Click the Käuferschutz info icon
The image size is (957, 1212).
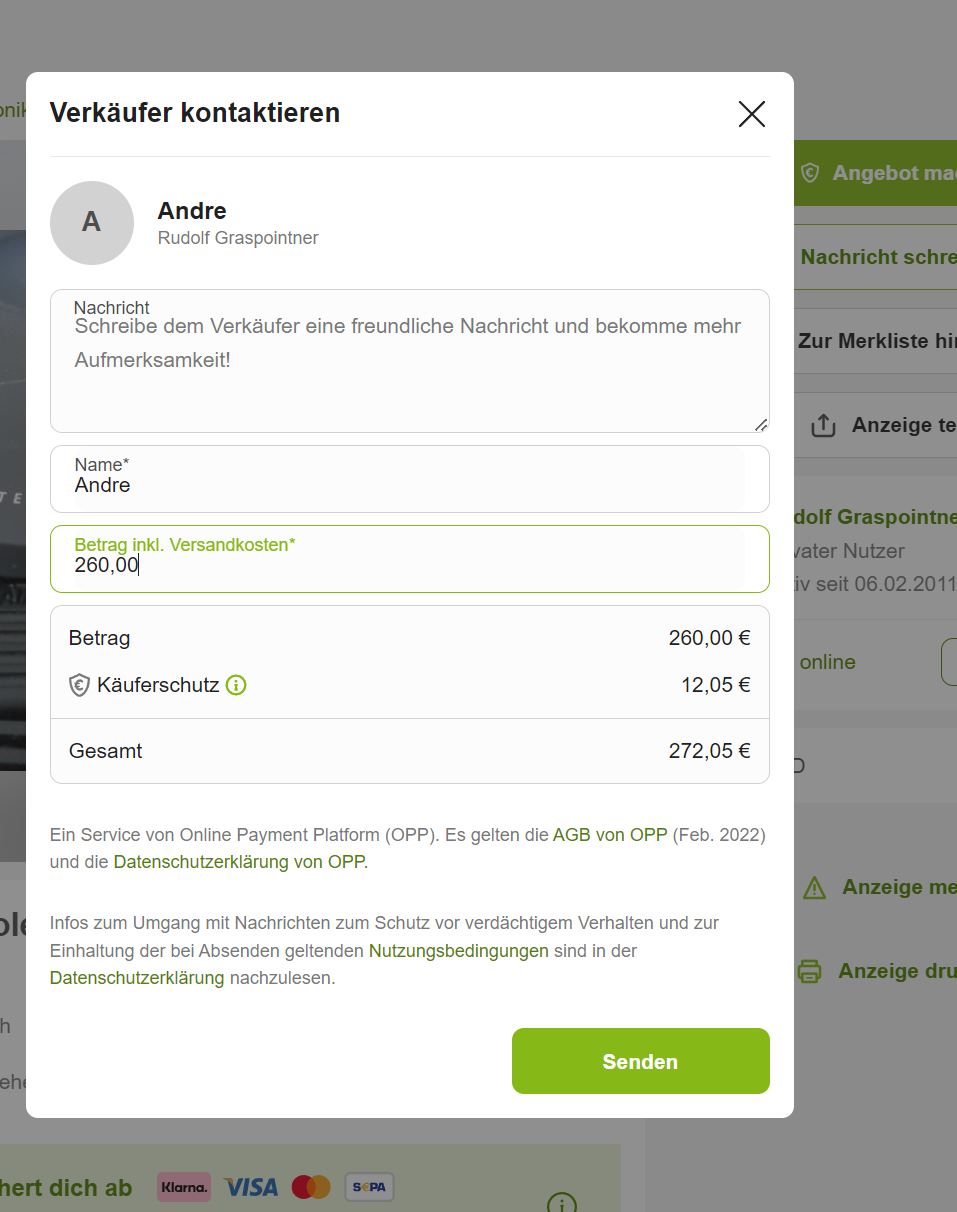click(x=236, y=685)
